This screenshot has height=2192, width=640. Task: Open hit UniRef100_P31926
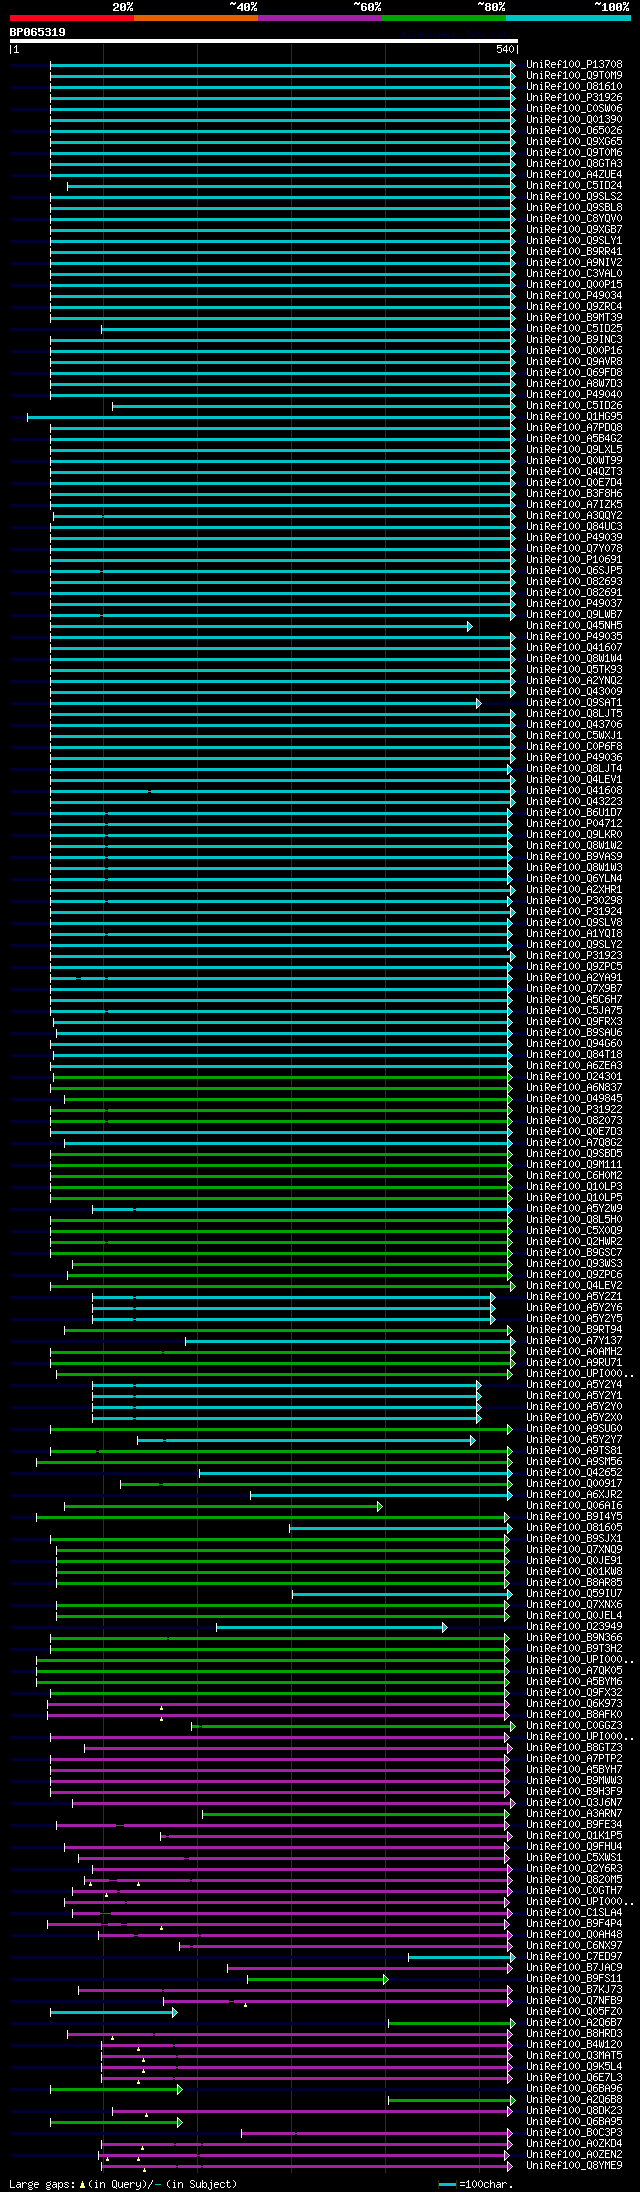pyautogui.click(x=574, y=98)
